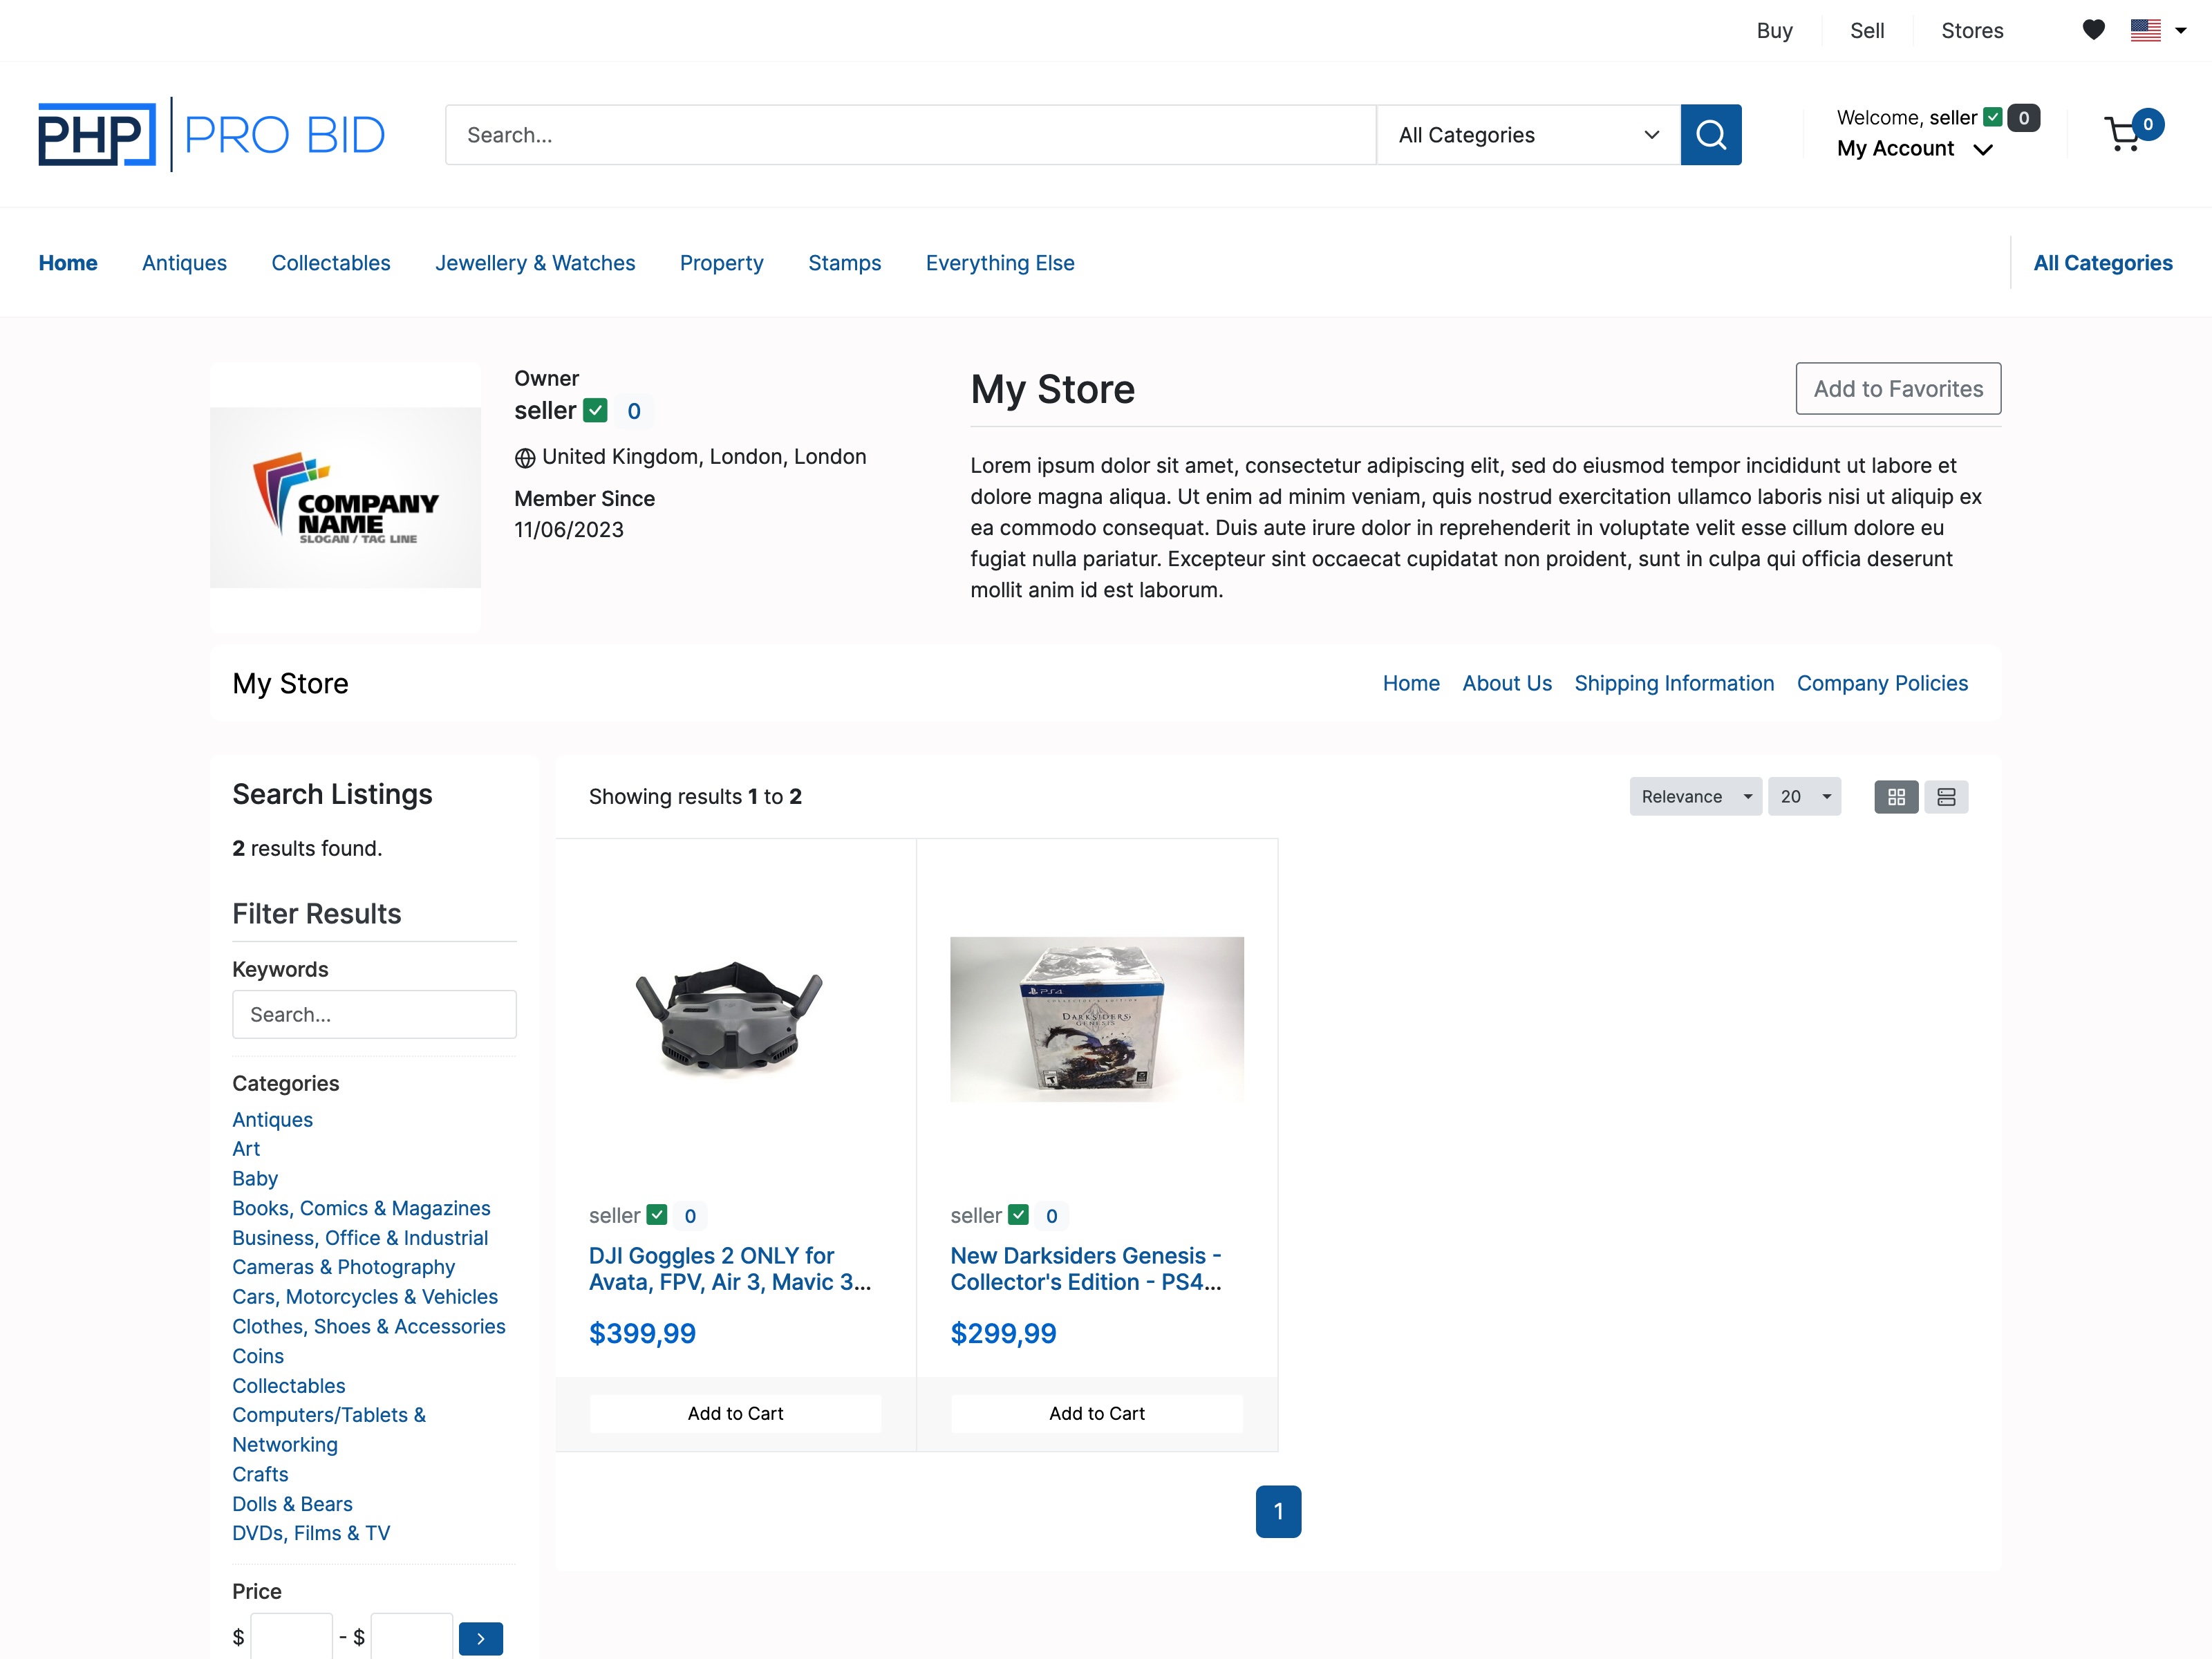Open the Jewellery & Watches menu
The width and height of the screenshot is (2212, 1659).
[x=535, y=262]
